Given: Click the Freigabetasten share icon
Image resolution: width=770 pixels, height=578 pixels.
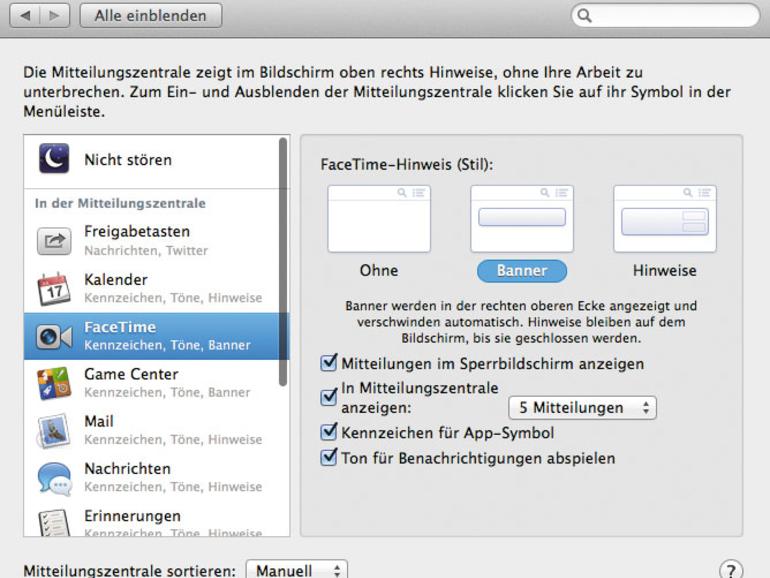Looking at the screenshot, I should [x=54, y=241].
